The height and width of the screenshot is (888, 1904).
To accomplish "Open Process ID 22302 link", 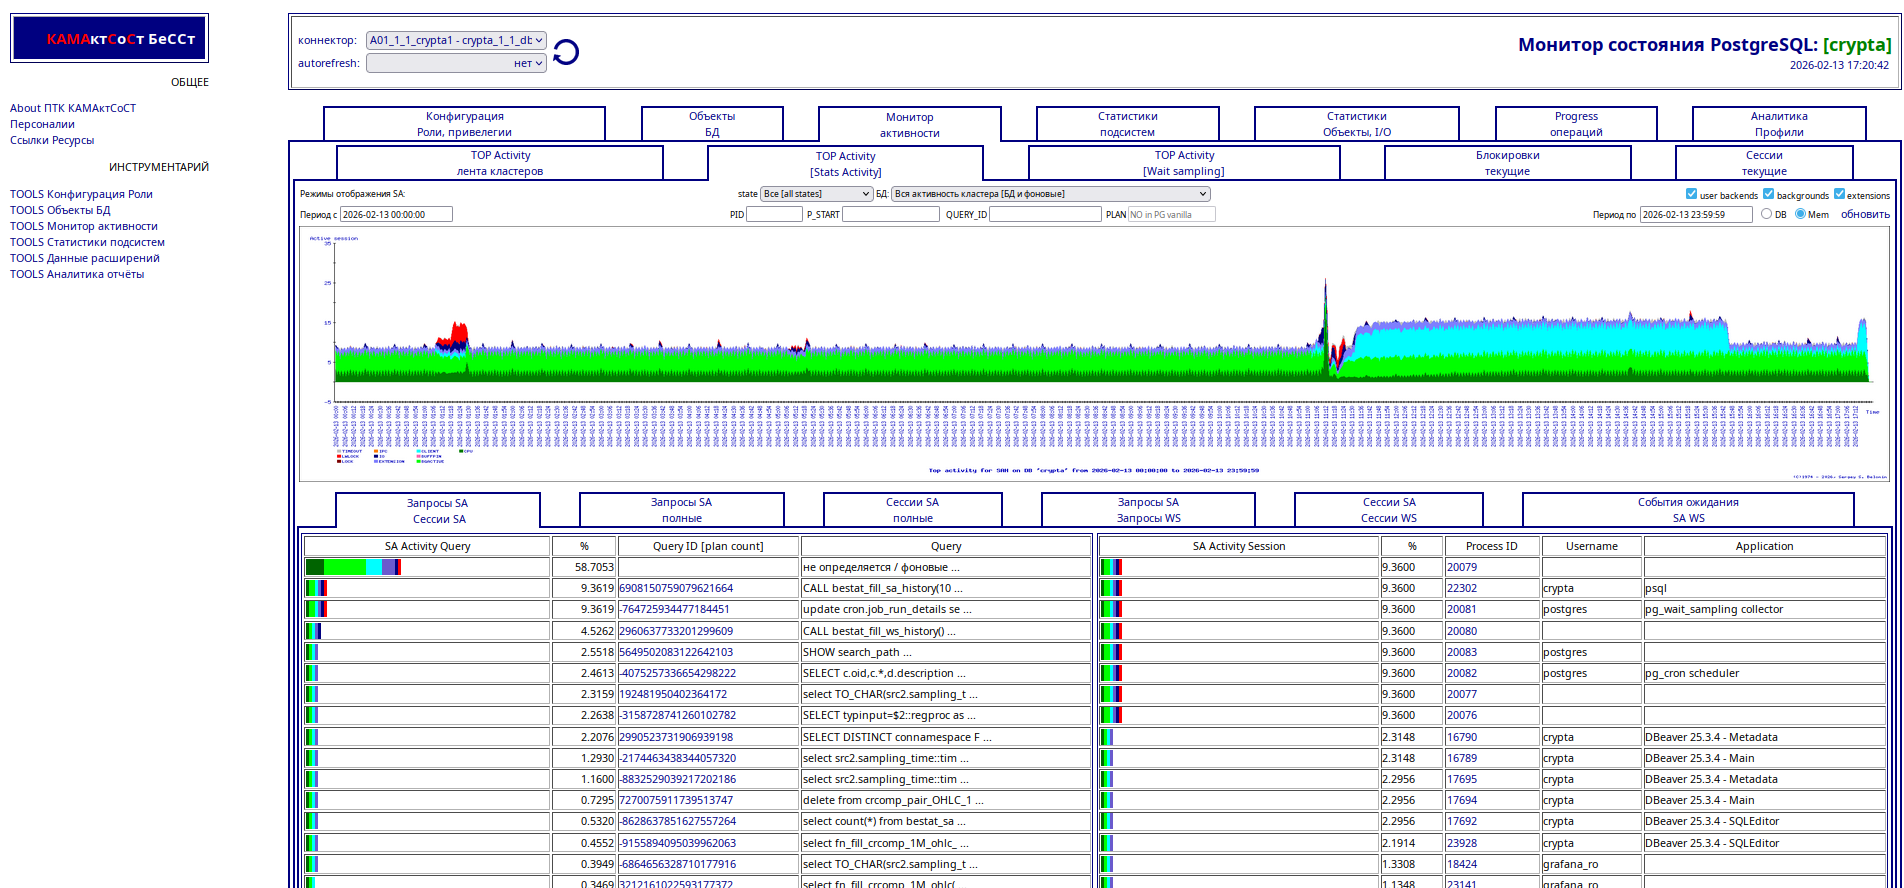I will (x=1461, y=588).
